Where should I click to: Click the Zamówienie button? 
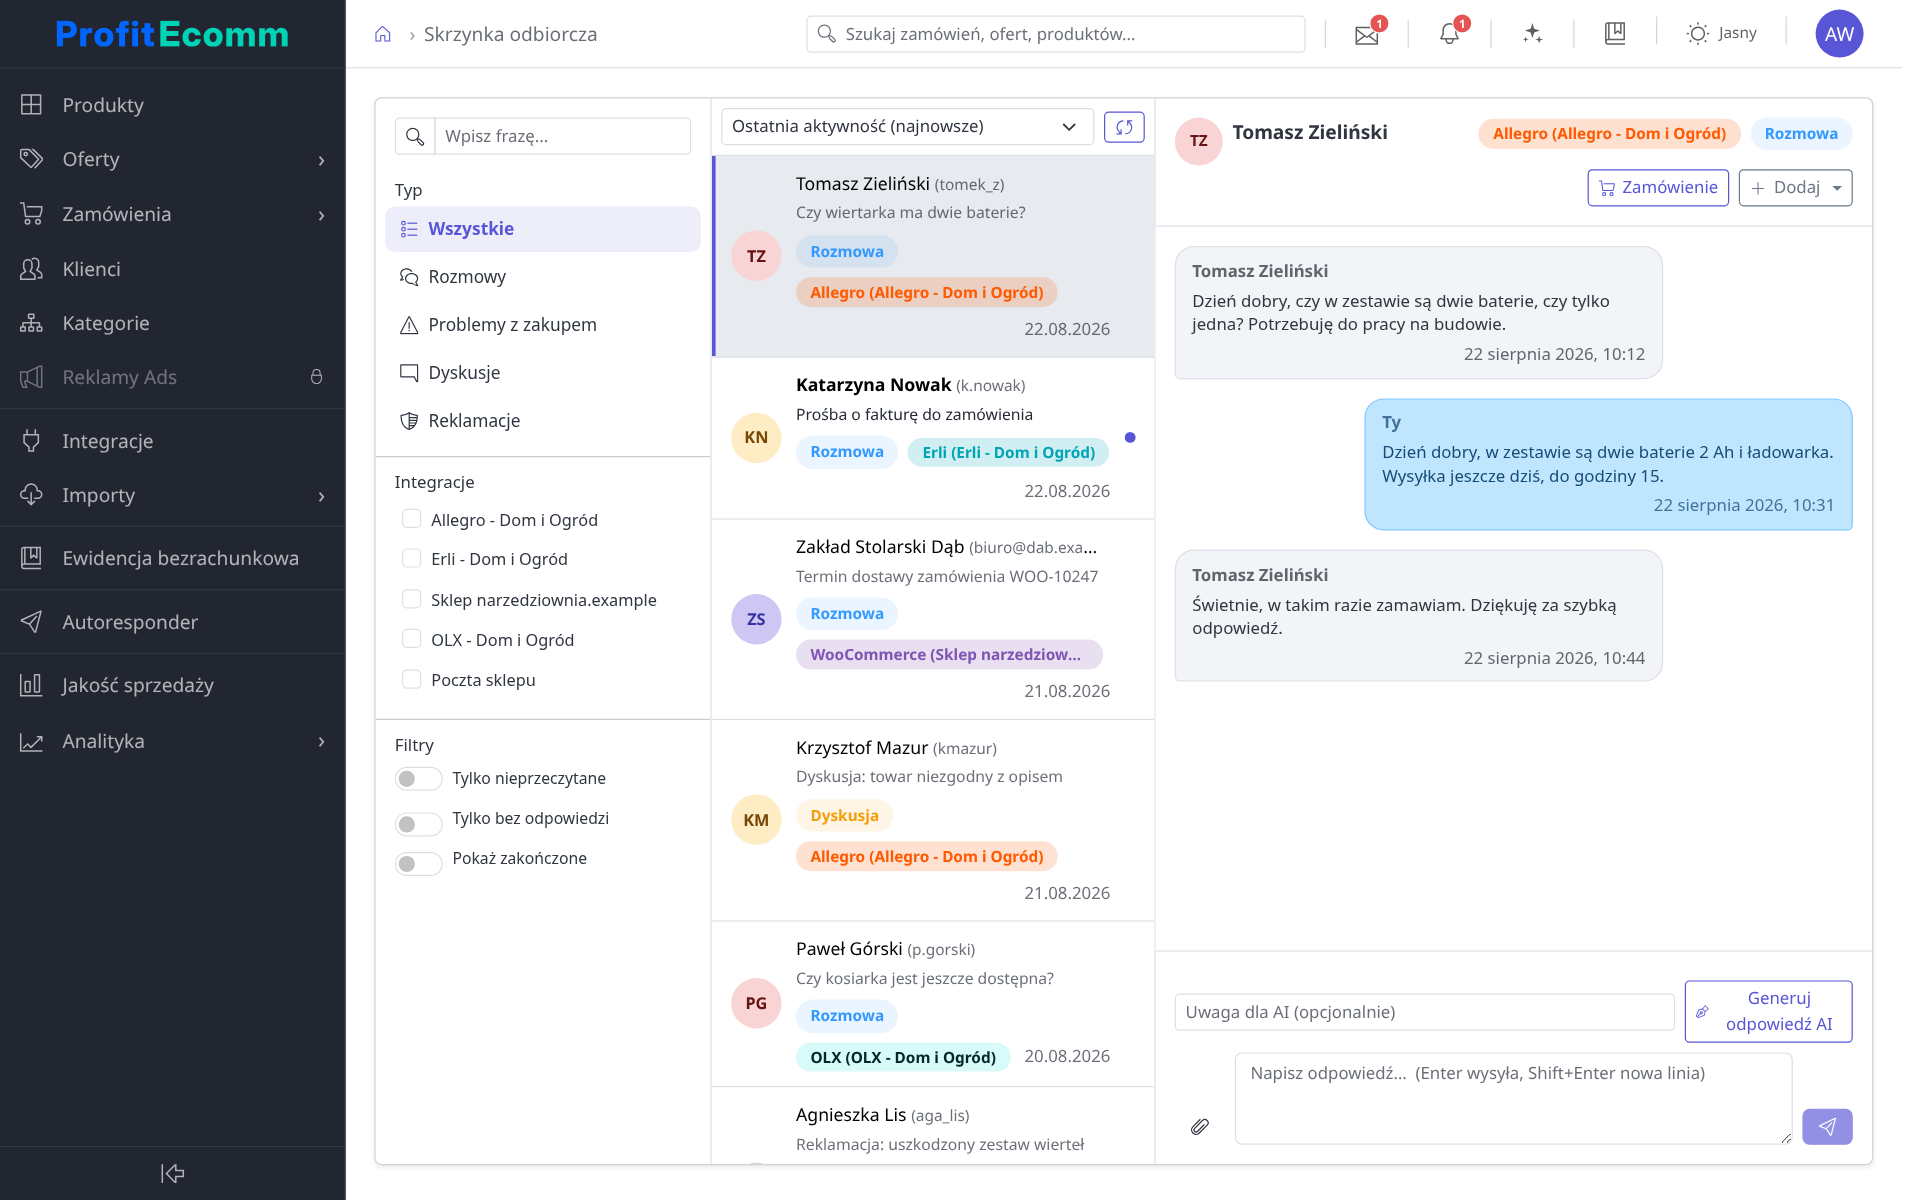[x=1657, y=188]
